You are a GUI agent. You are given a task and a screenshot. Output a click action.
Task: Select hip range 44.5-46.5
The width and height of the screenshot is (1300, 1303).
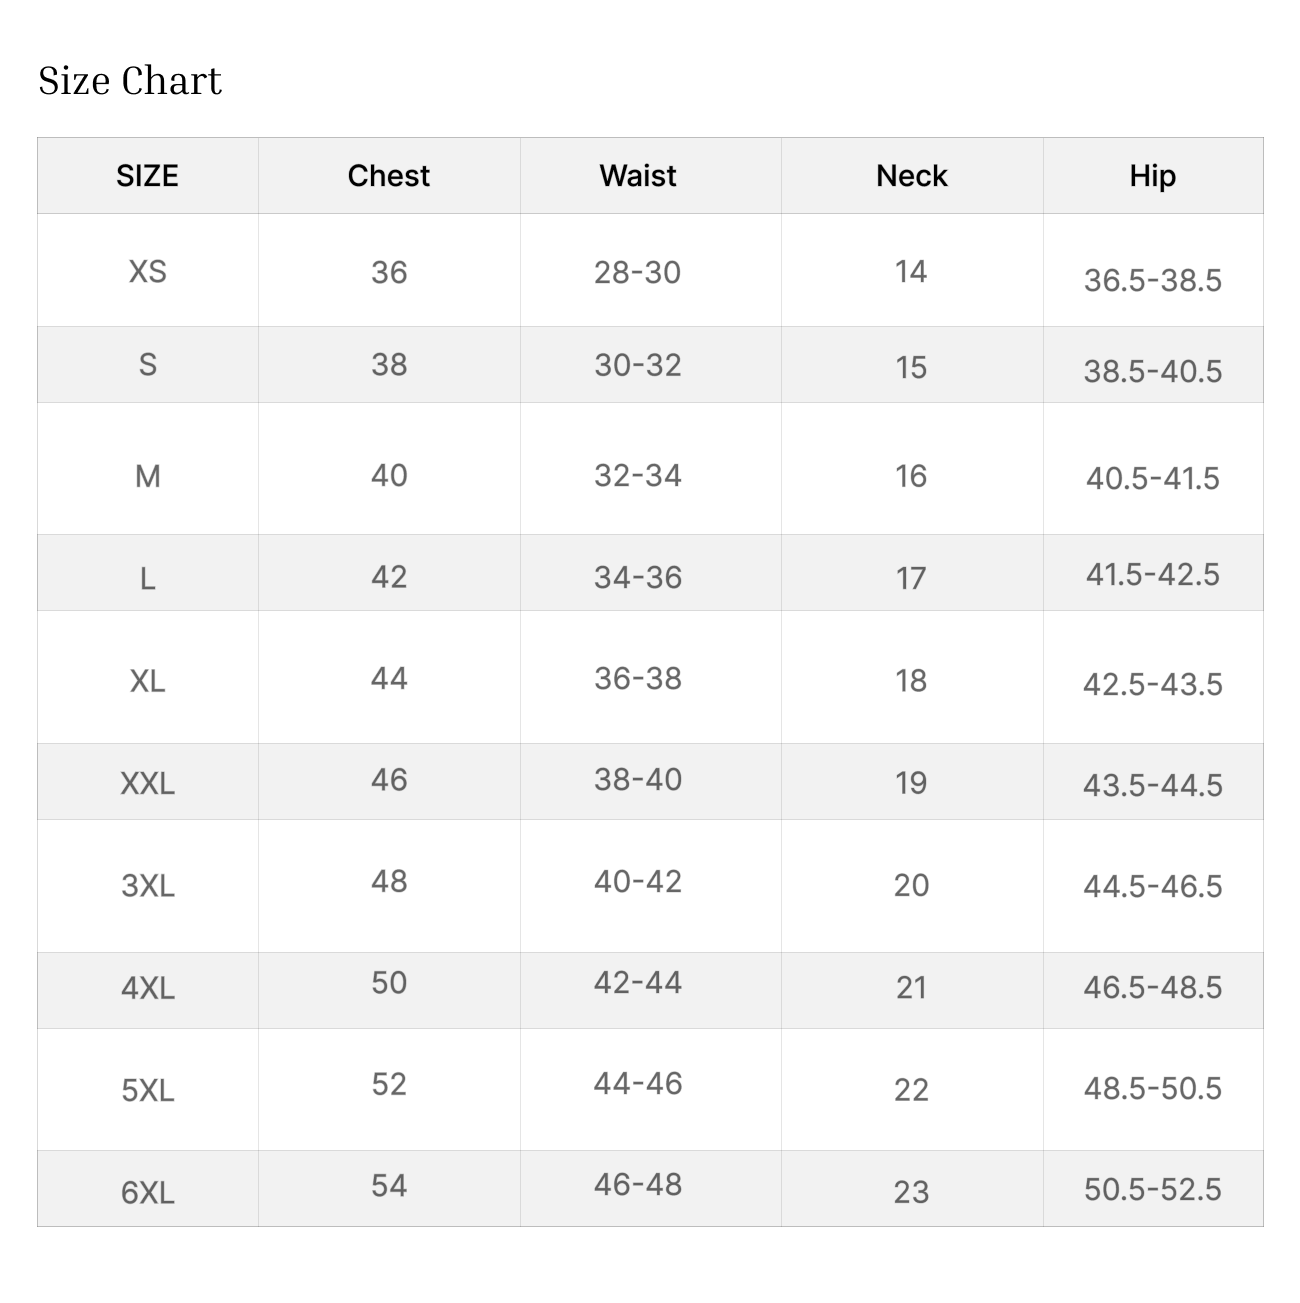click(x=1152, y=886)
